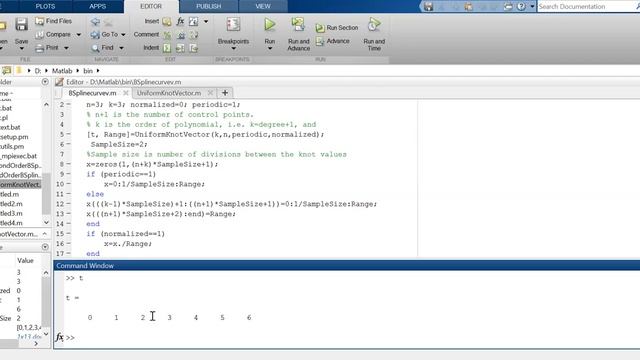Open the Help dropdown arrow
Image resolution: width=640 pixels, height=360 pixels.
click(532, 7)
